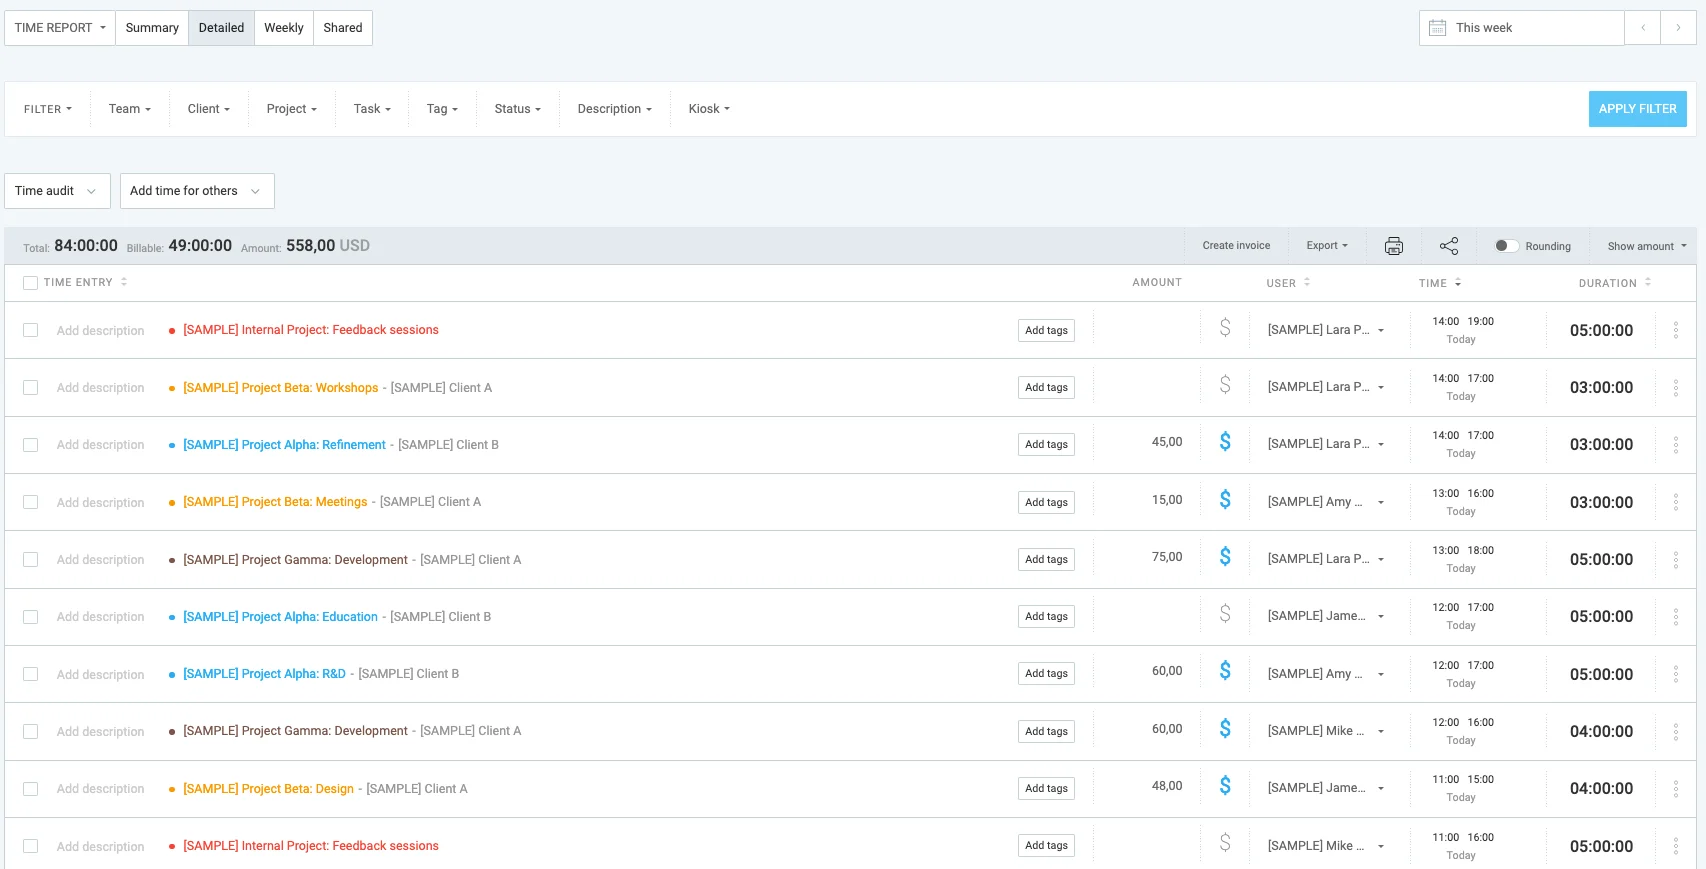
Task: Check the Project Alpha: Refinement row checkbox
Action: point(31,444)
